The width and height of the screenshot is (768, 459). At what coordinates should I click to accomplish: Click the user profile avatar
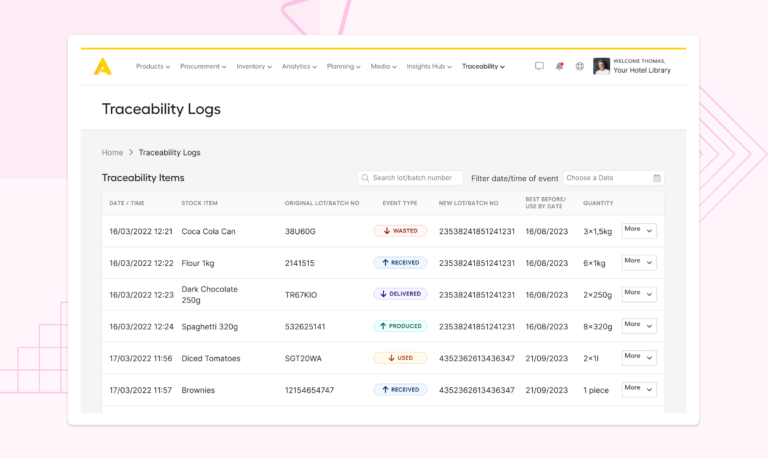tap(601, 66)
